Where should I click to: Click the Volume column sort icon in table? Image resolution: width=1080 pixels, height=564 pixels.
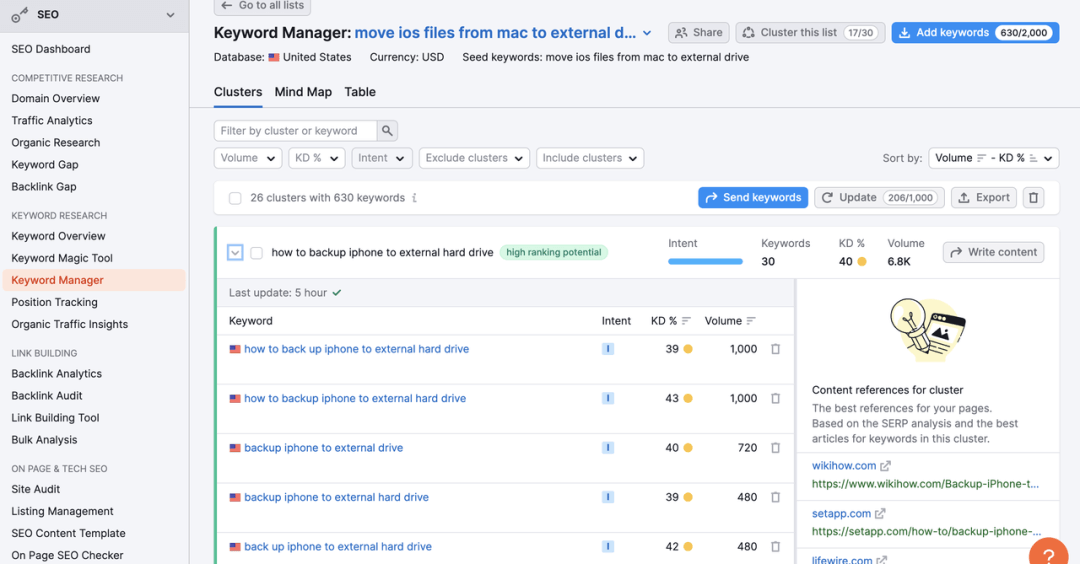point(751,321)
